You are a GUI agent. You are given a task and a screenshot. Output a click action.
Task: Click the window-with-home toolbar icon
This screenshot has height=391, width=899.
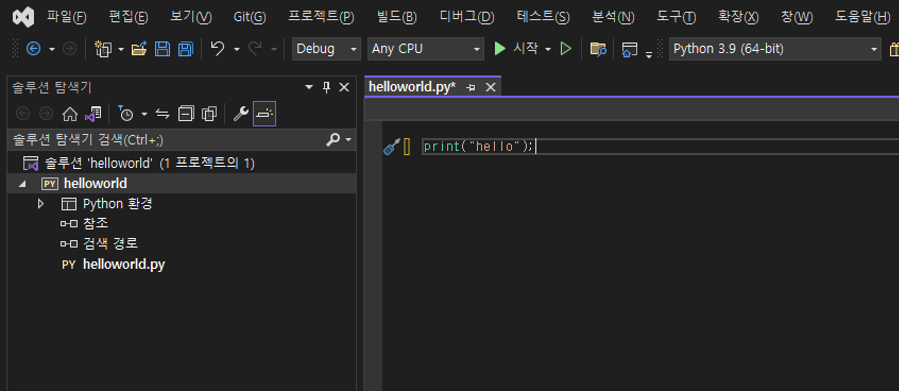(x=630, y=49)
